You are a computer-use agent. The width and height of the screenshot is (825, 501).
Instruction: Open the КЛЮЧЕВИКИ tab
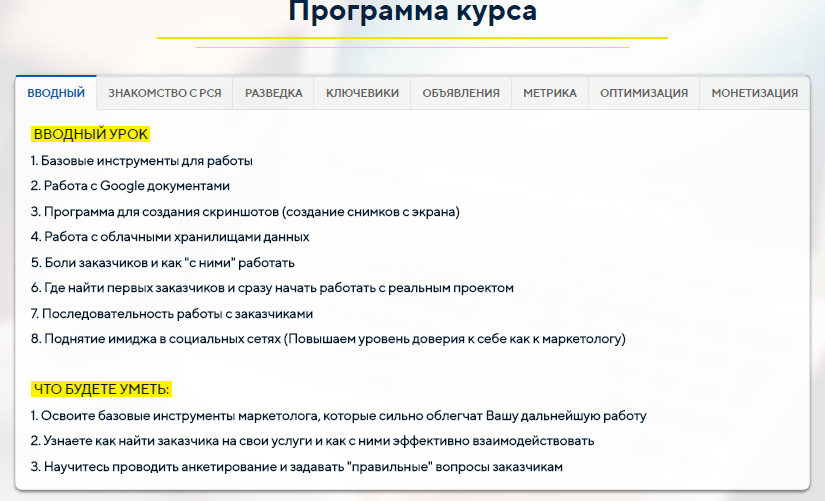(363, 93)
